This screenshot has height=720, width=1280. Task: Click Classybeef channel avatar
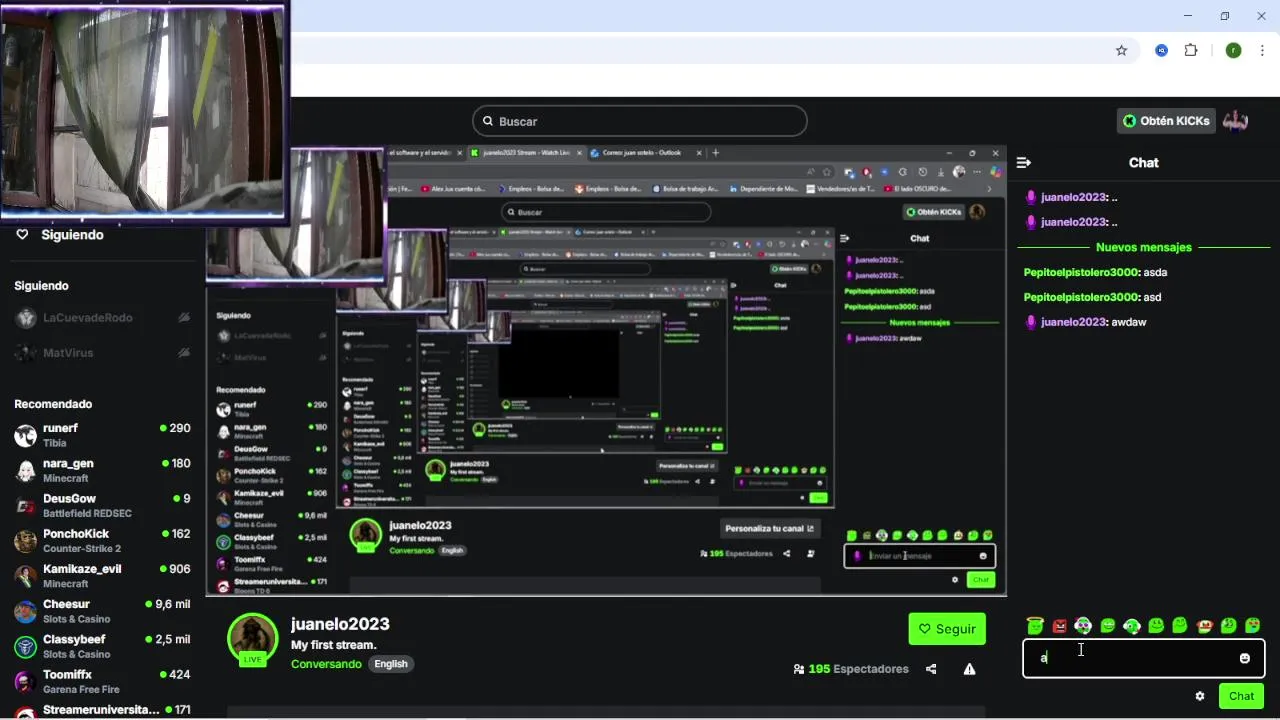[25, 646]
